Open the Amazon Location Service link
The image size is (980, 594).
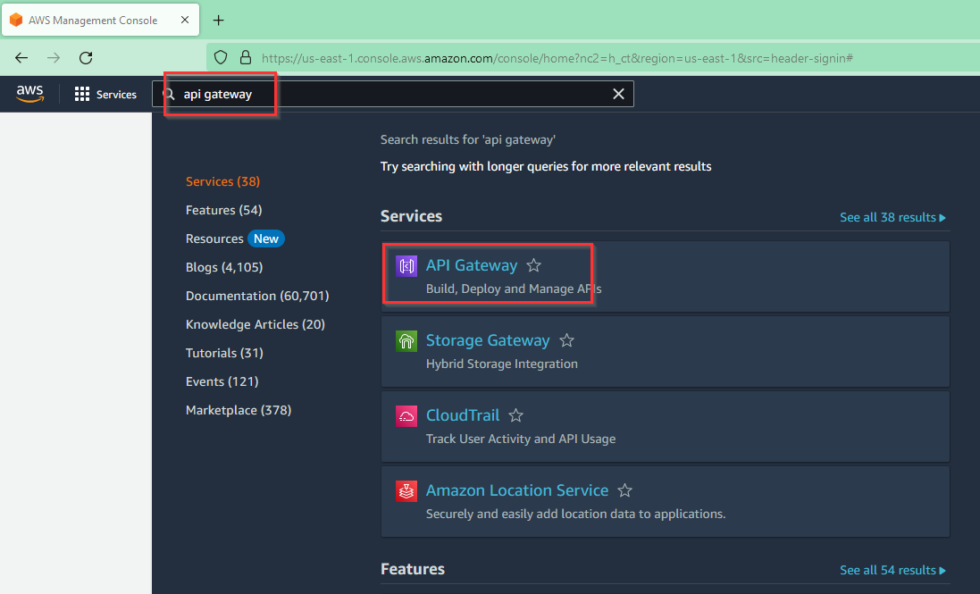pyautogui.click(x=517, y=491)
